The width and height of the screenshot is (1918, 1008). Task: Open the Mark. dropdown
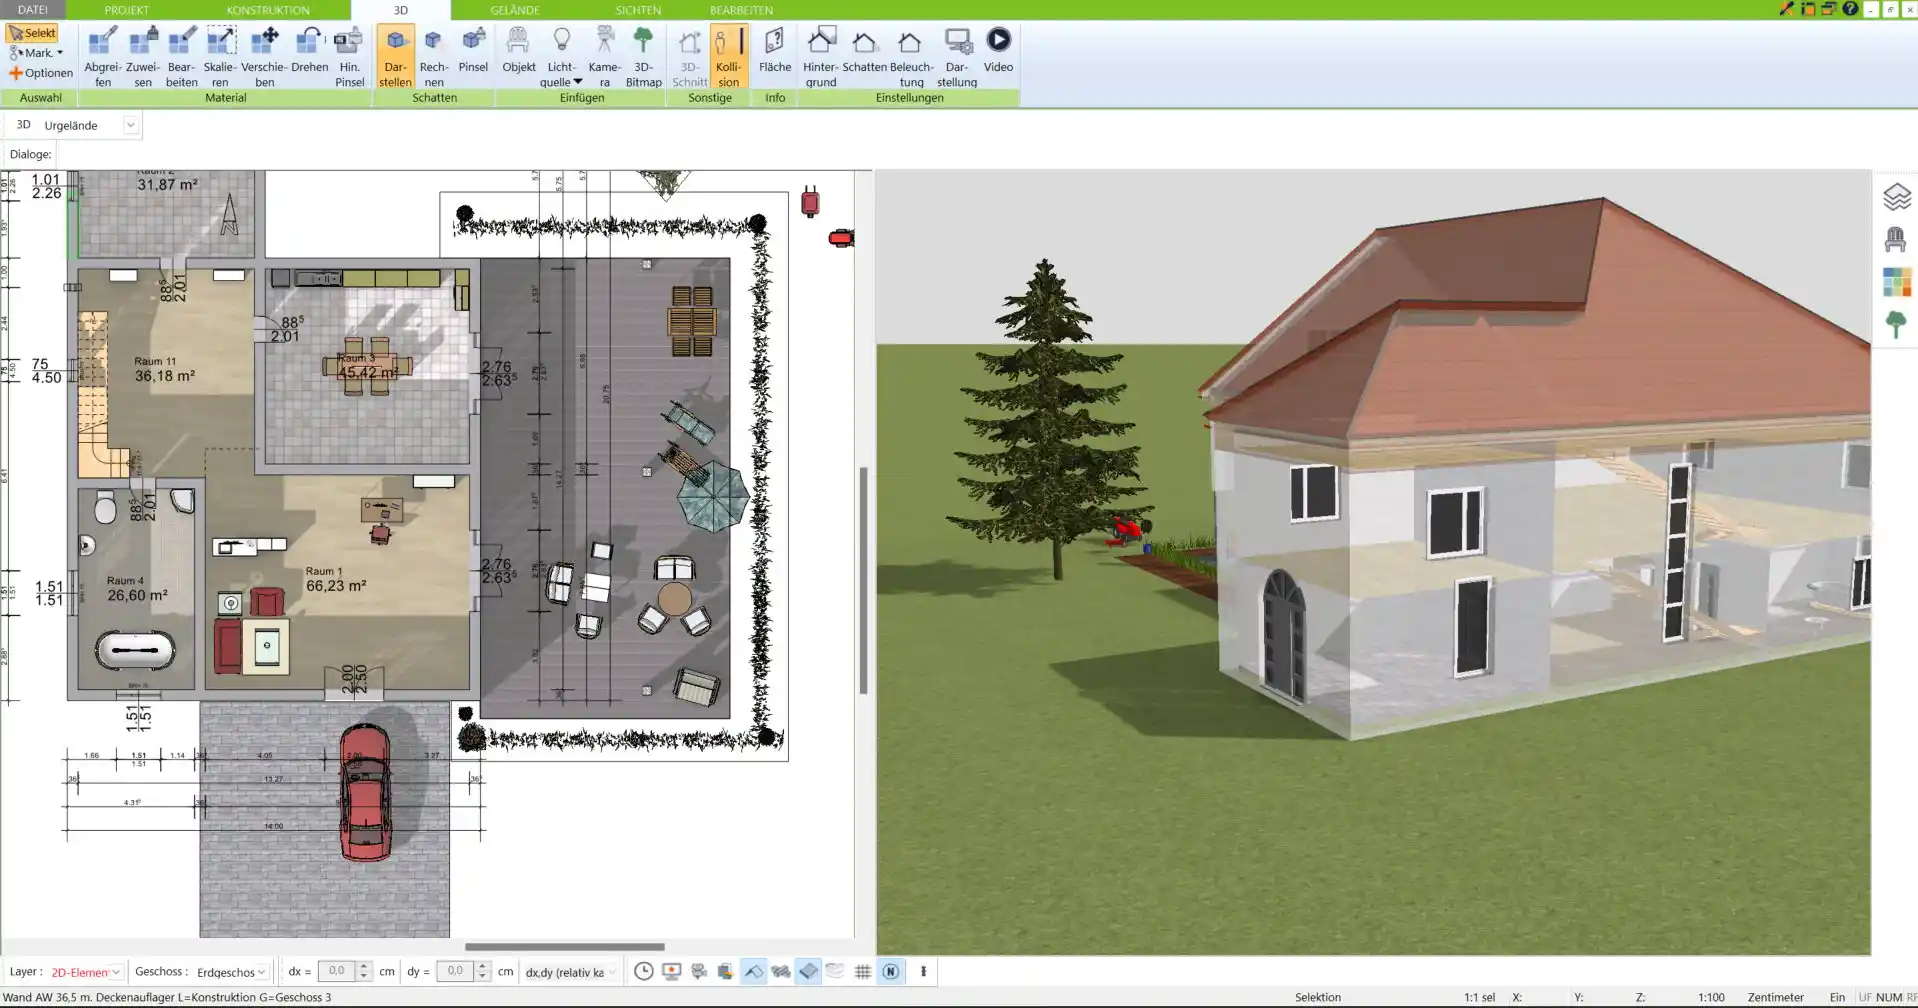click(36, 53)
